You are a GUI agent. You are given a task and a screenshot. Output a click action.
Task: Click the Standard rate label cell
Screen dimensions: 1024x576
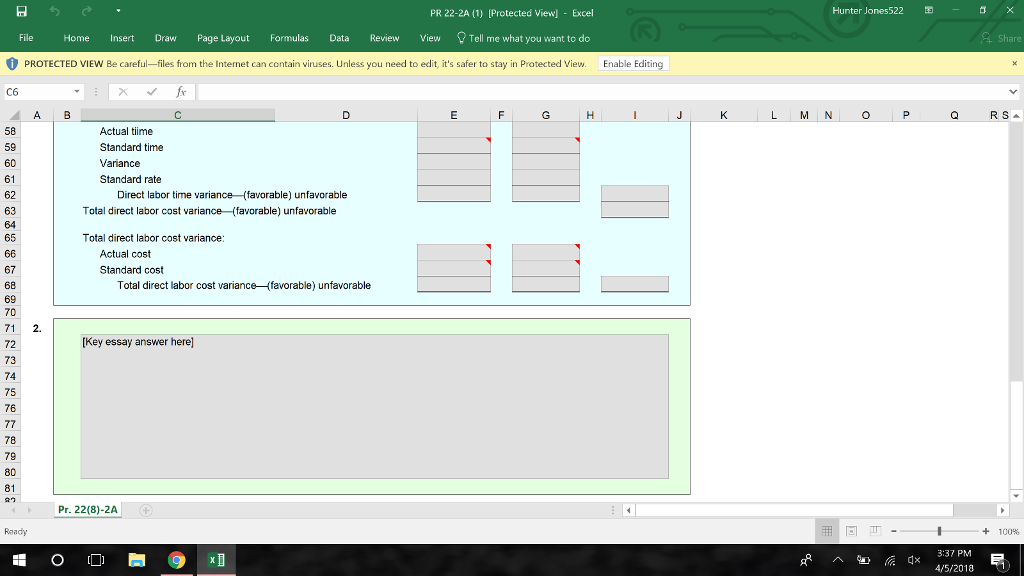pyautogui.click(x=131, y=179)
